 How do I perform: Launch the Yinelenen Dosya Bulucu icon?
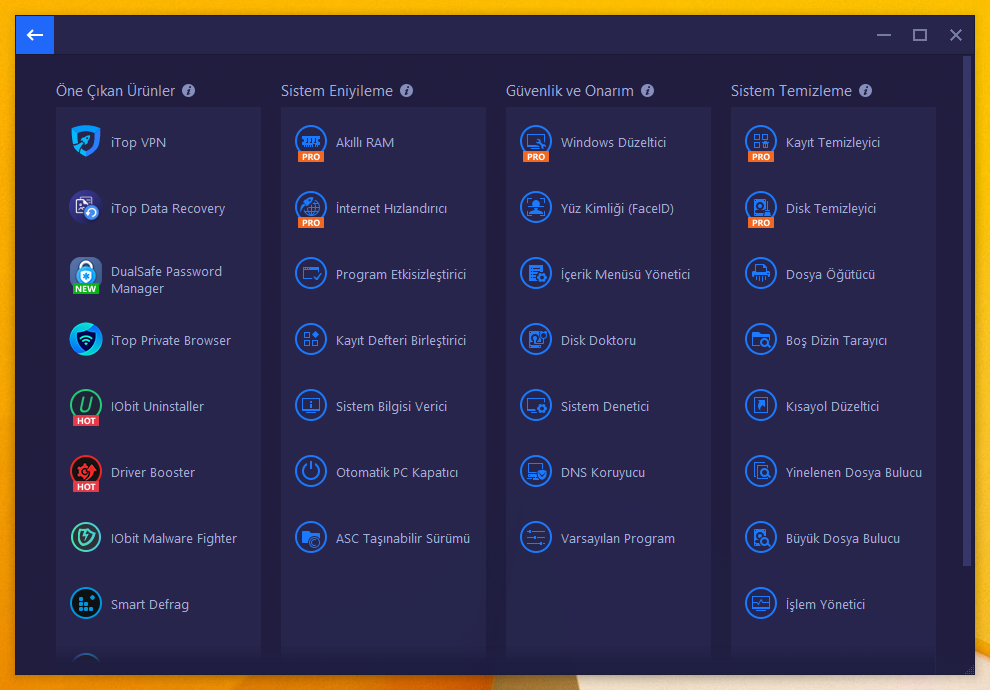(x=760, y=472)
